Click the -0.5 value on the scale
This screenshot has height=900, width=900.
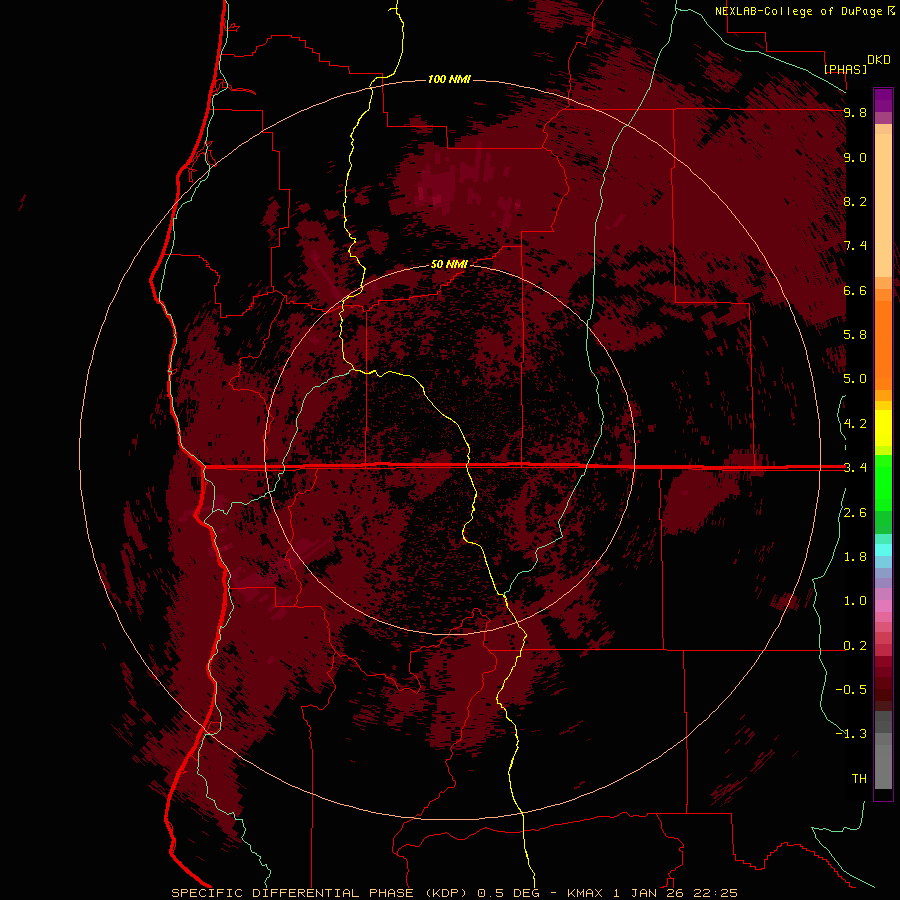(851, 690)
